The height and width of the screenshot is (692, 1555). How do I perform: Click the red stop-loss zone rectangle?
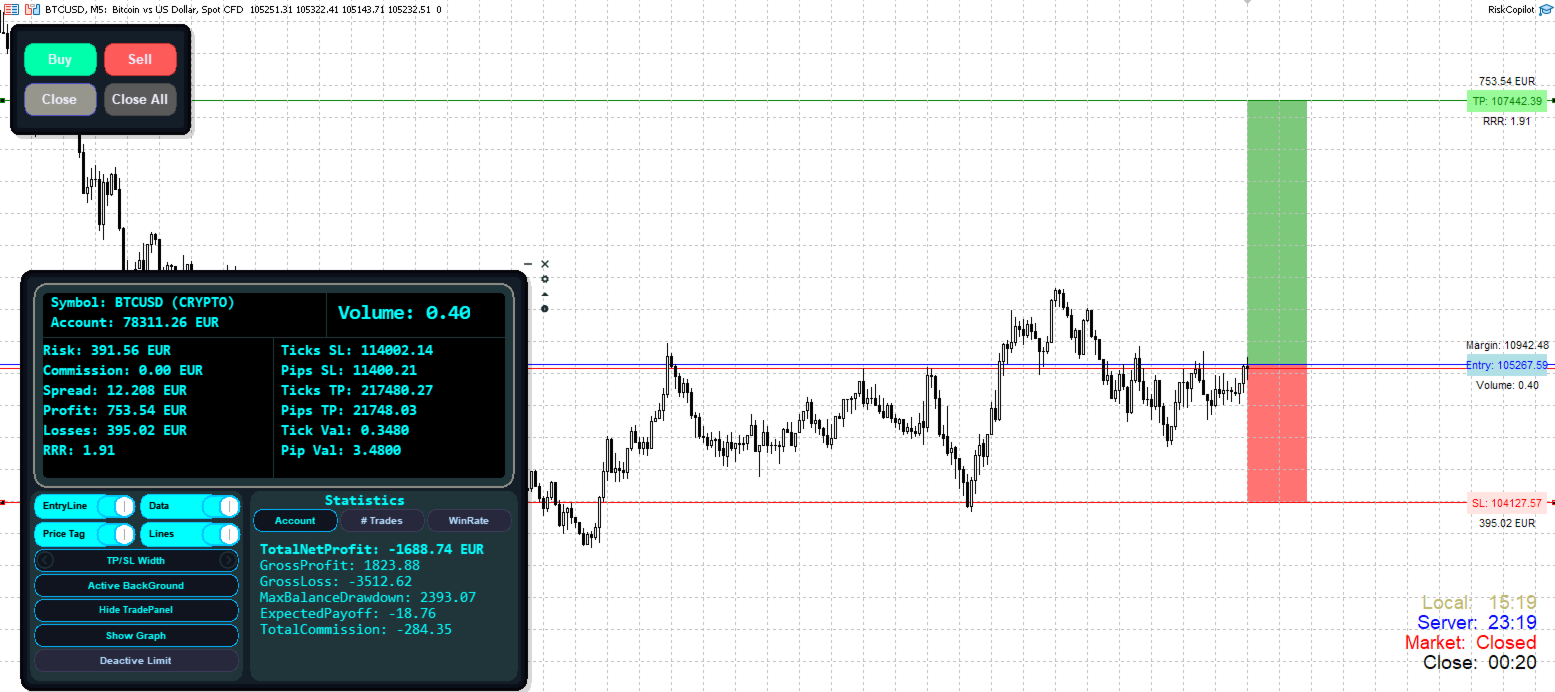1277,433
